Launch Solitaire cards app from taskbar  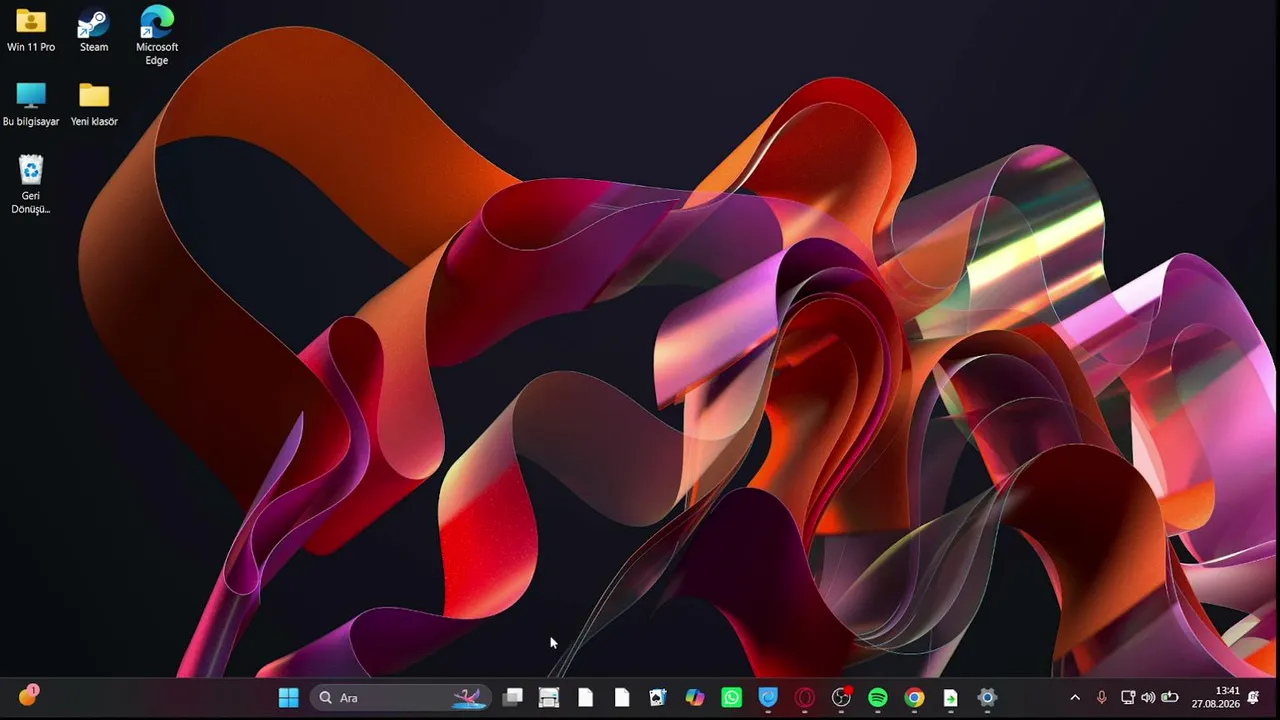coord(658,697)
